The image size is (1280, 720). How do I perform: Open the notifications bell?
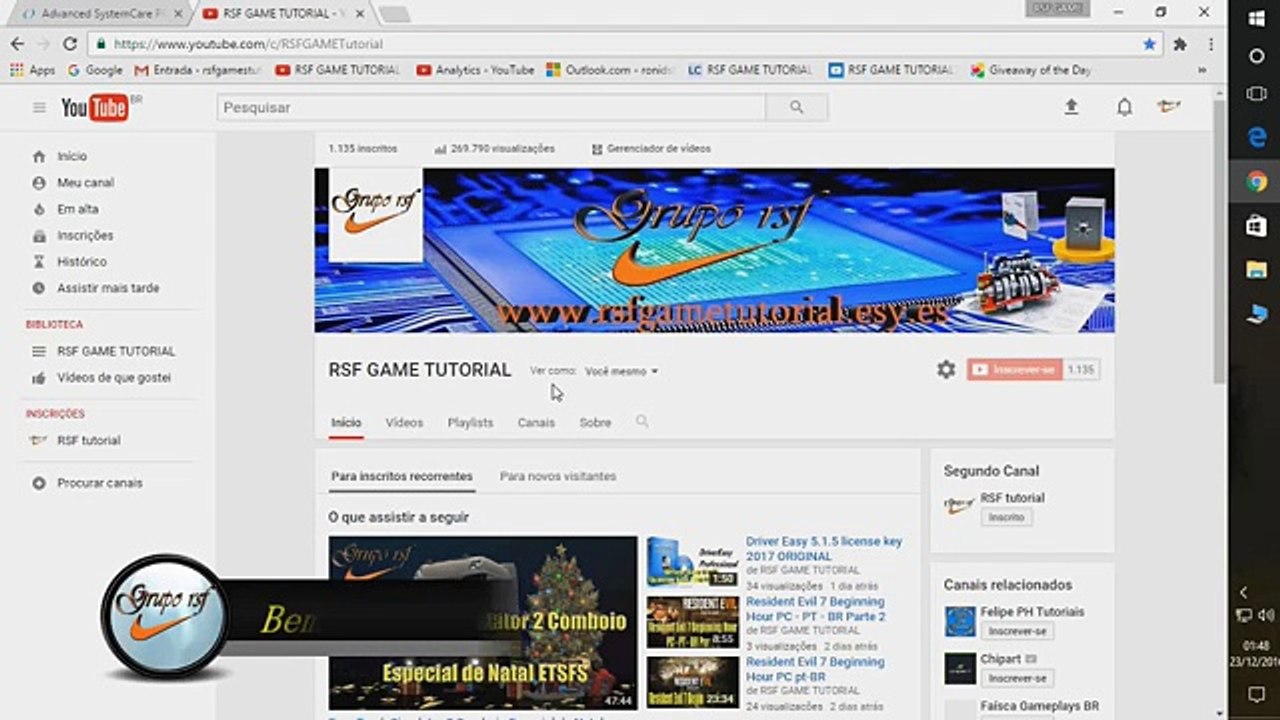[1124, 107]
